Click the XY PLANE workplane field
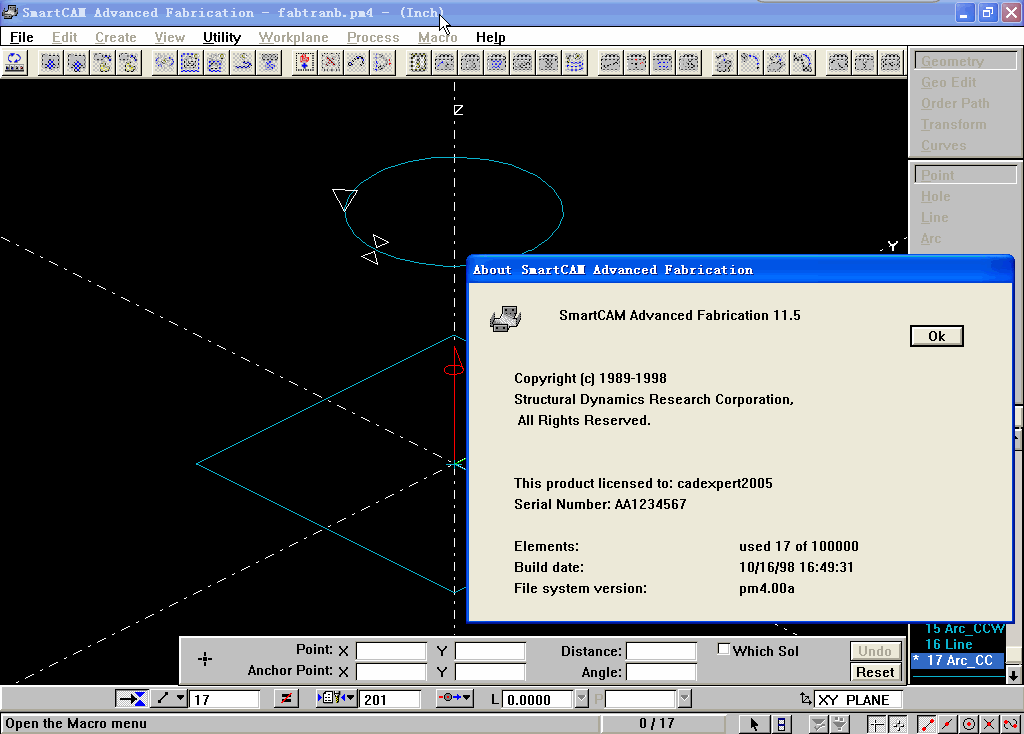The image size is (1024, 734). point(859,699)
